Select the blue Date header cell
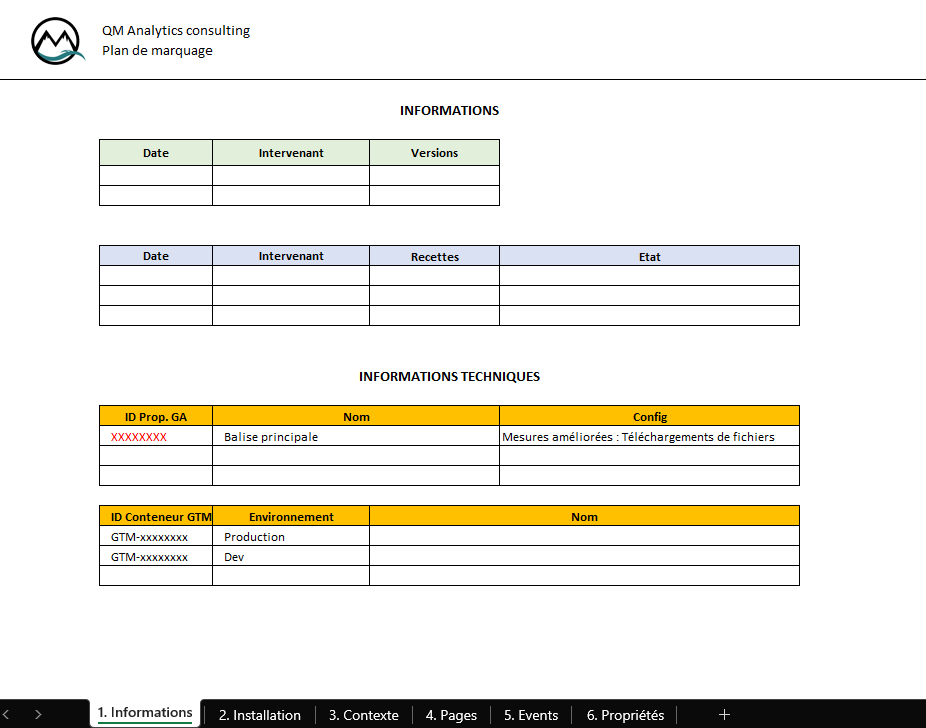The height and width of the screenshot is (728, 926). pyautogui.click(x=156, y=256)
